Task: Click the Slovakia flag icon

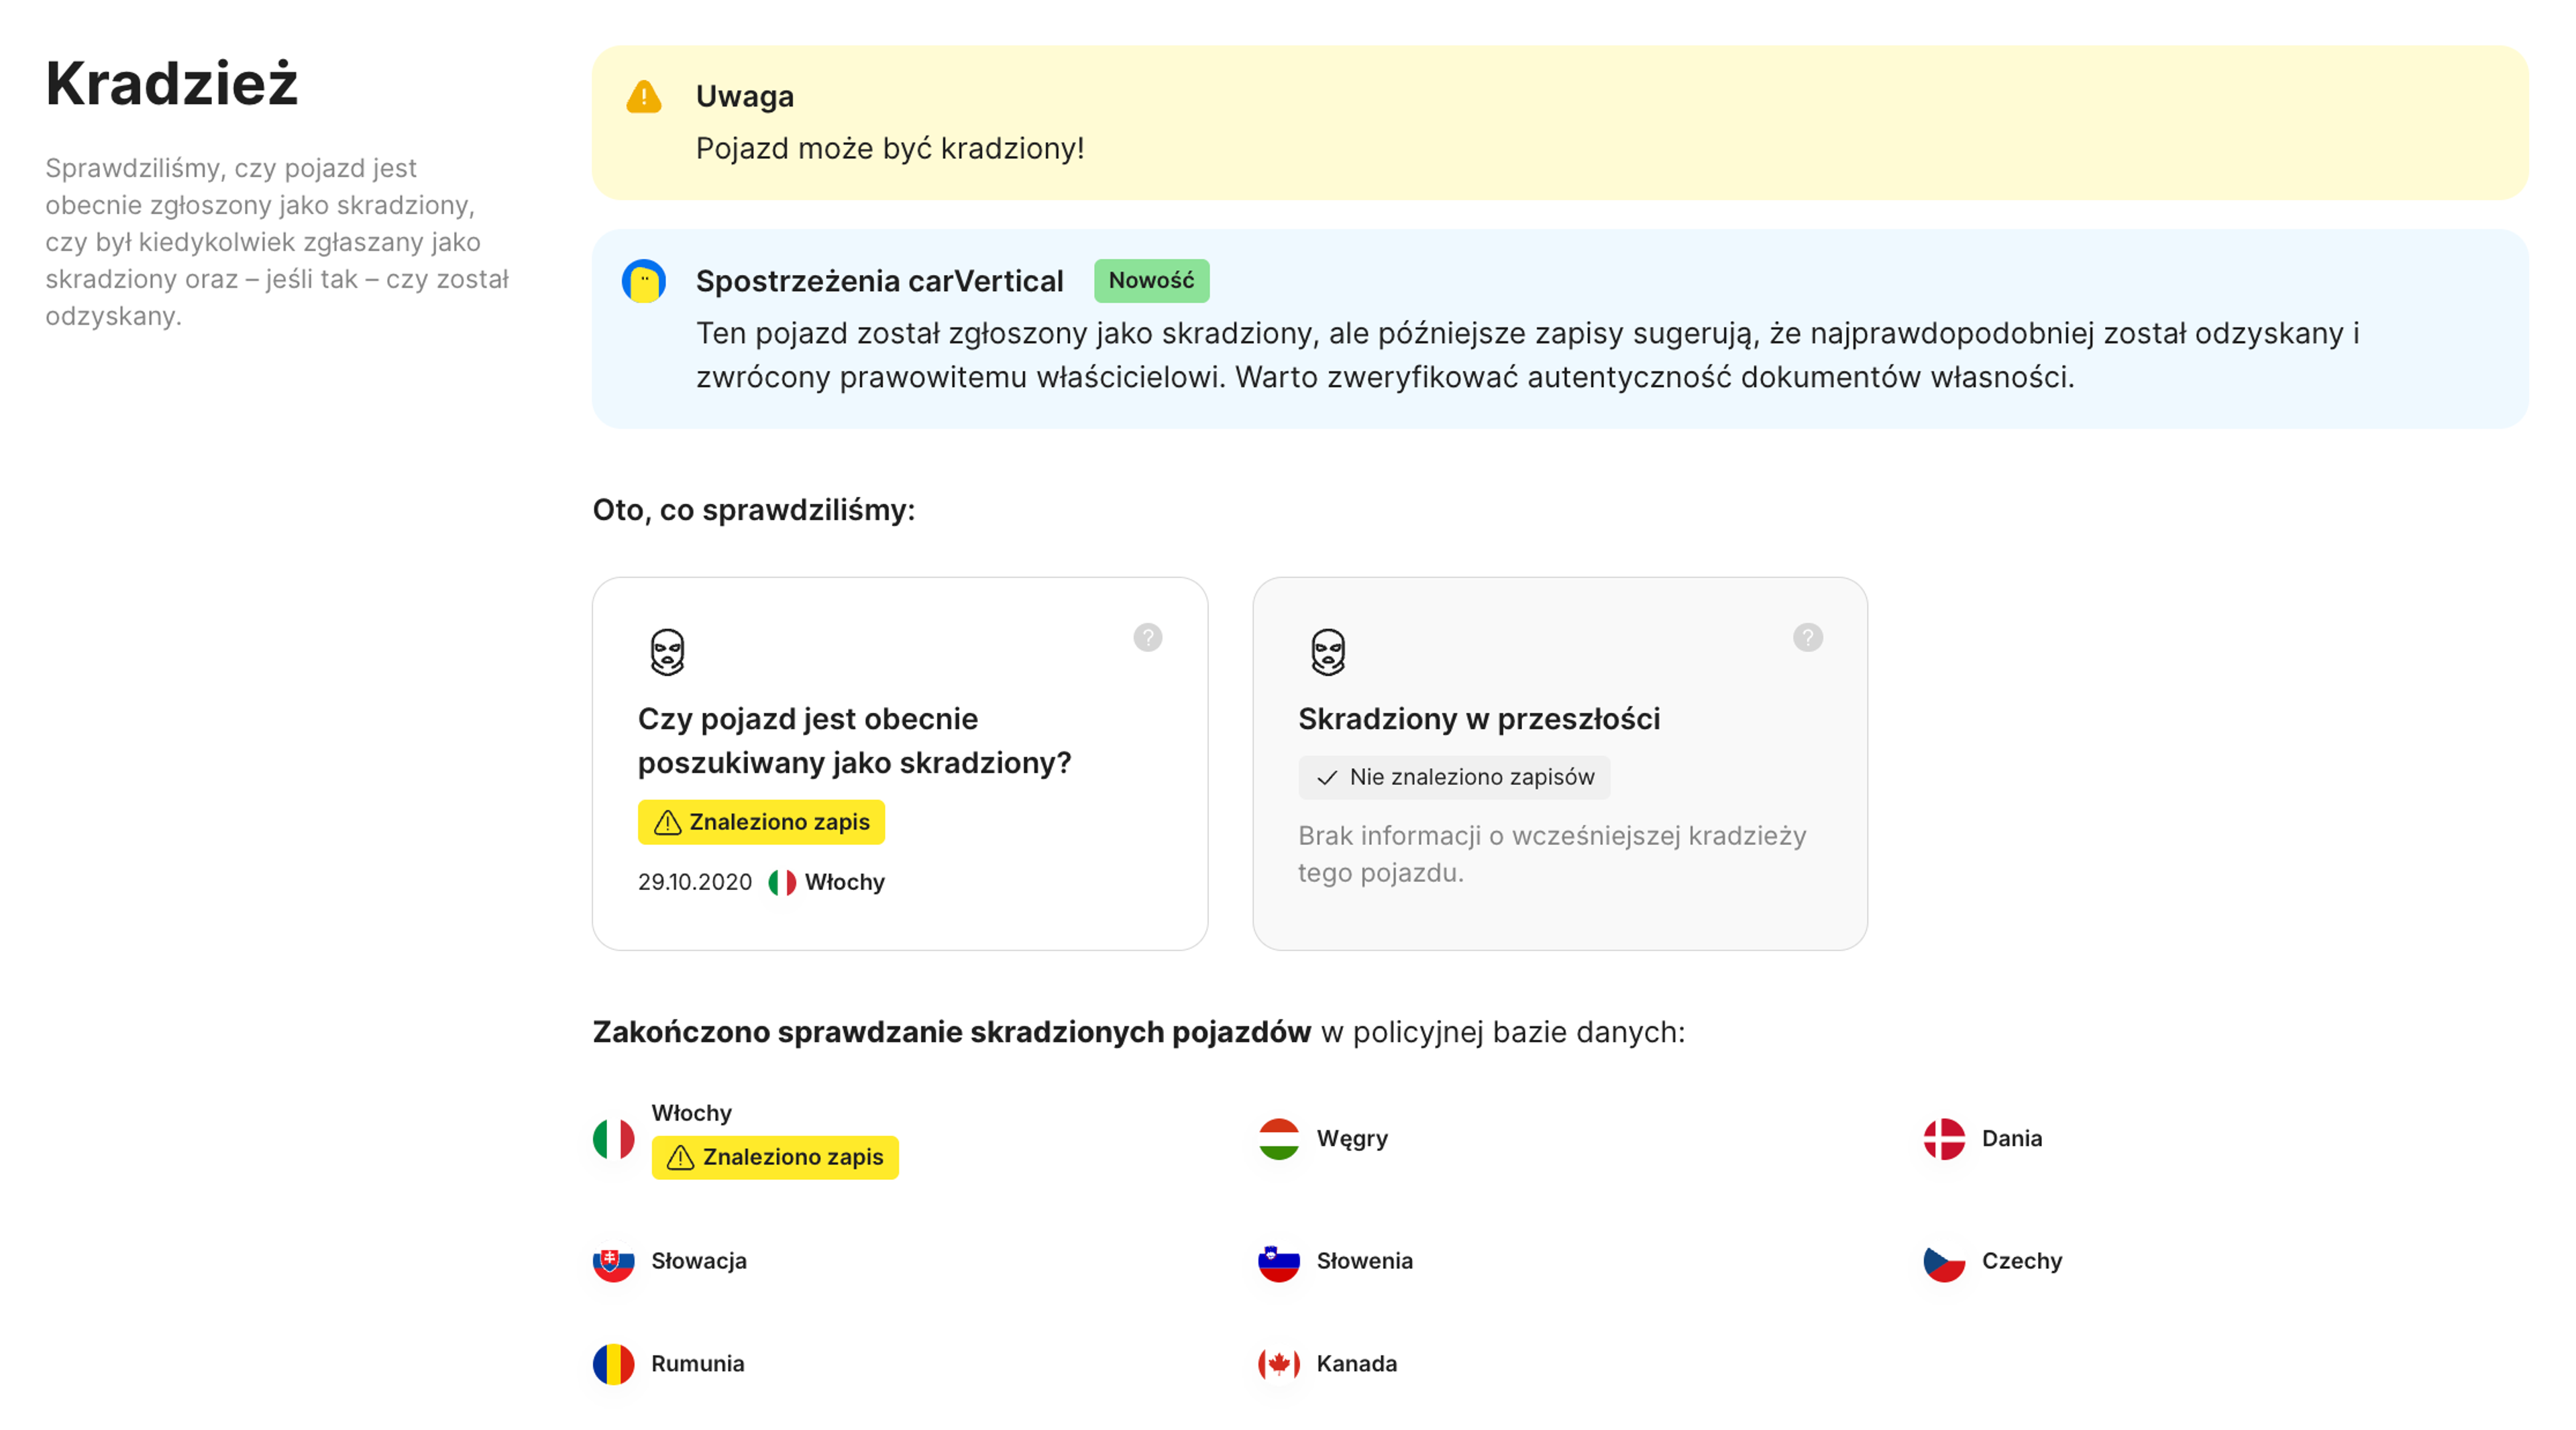Action: pos(613,1261)
